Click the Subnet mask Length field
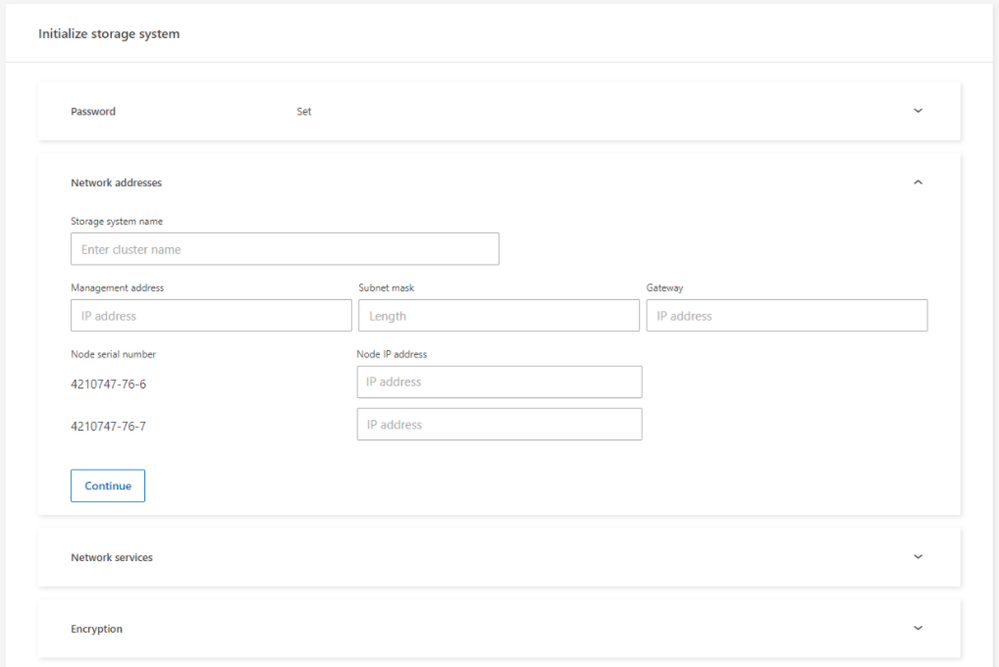999x667 pixels. 498,316
